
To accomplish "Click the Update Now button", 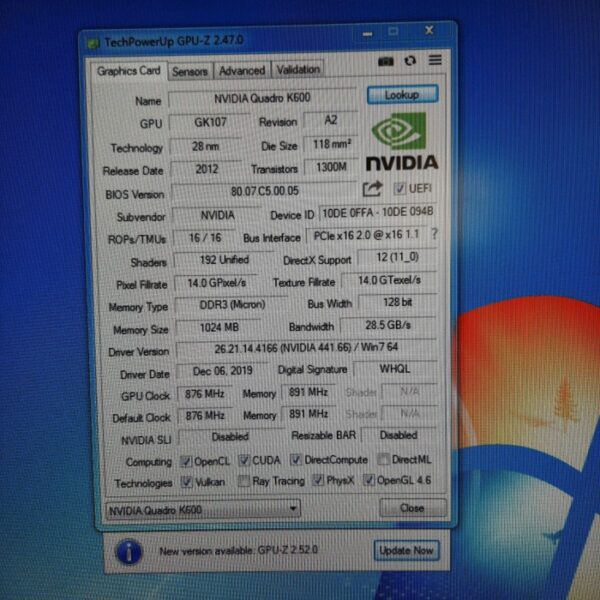I will click(x=406, y=550).
